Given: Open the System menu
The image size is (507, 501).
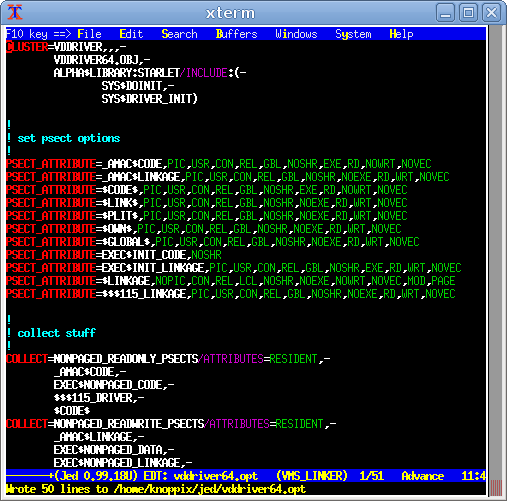Looking at the screenshot, I should tap(353, 34).
